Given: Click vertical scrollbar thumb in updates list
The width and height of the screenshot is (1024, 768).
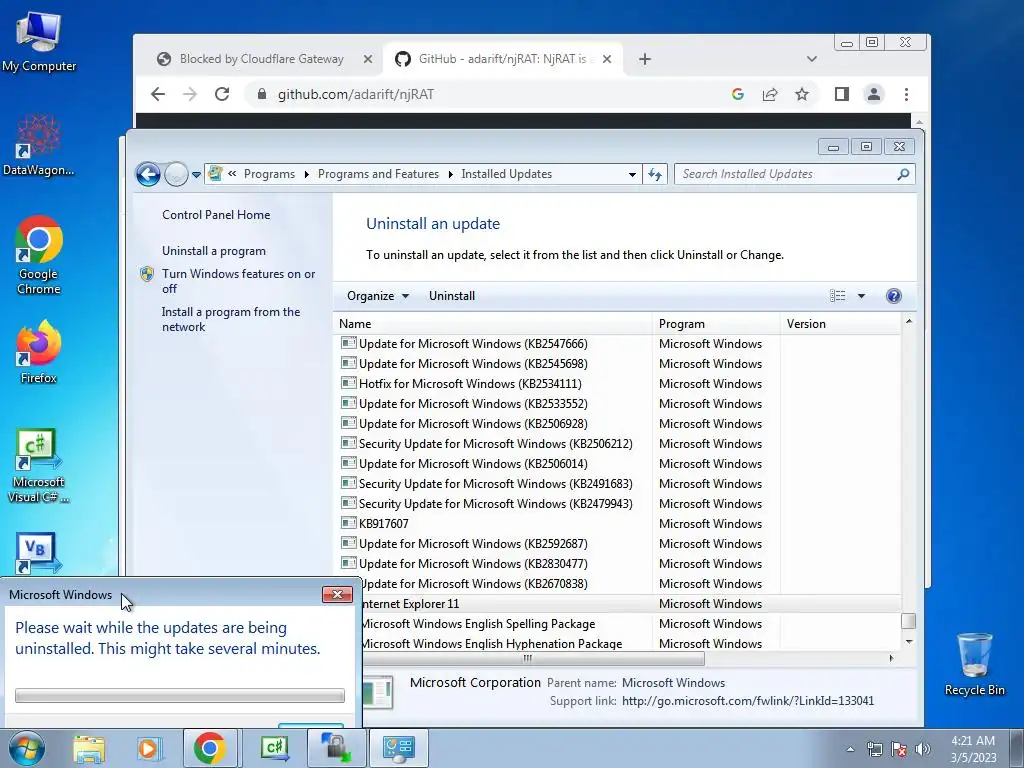Looking at the screenshot, I should pyautogui.click(x=908, y=621).
